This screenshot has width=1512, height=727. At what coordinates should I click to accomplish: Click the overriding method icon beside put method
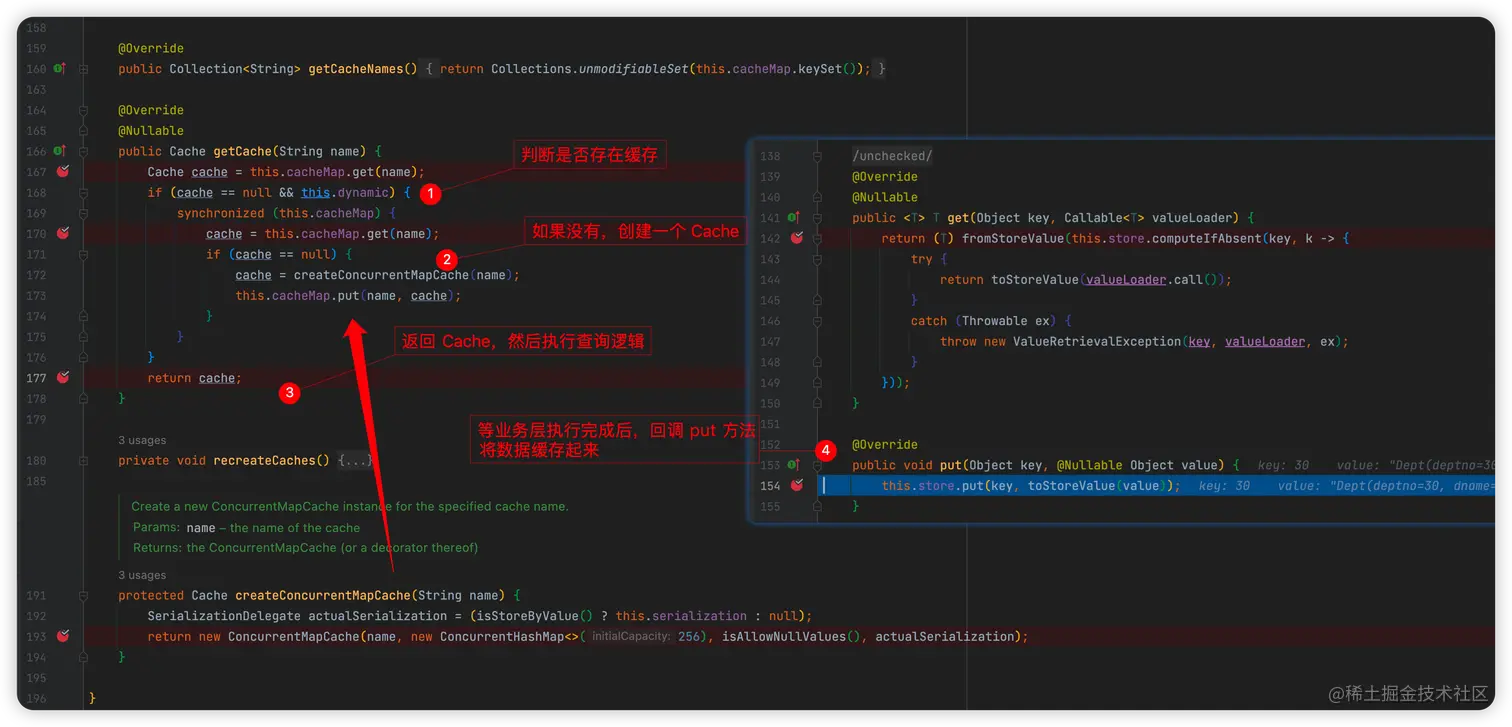793,464
